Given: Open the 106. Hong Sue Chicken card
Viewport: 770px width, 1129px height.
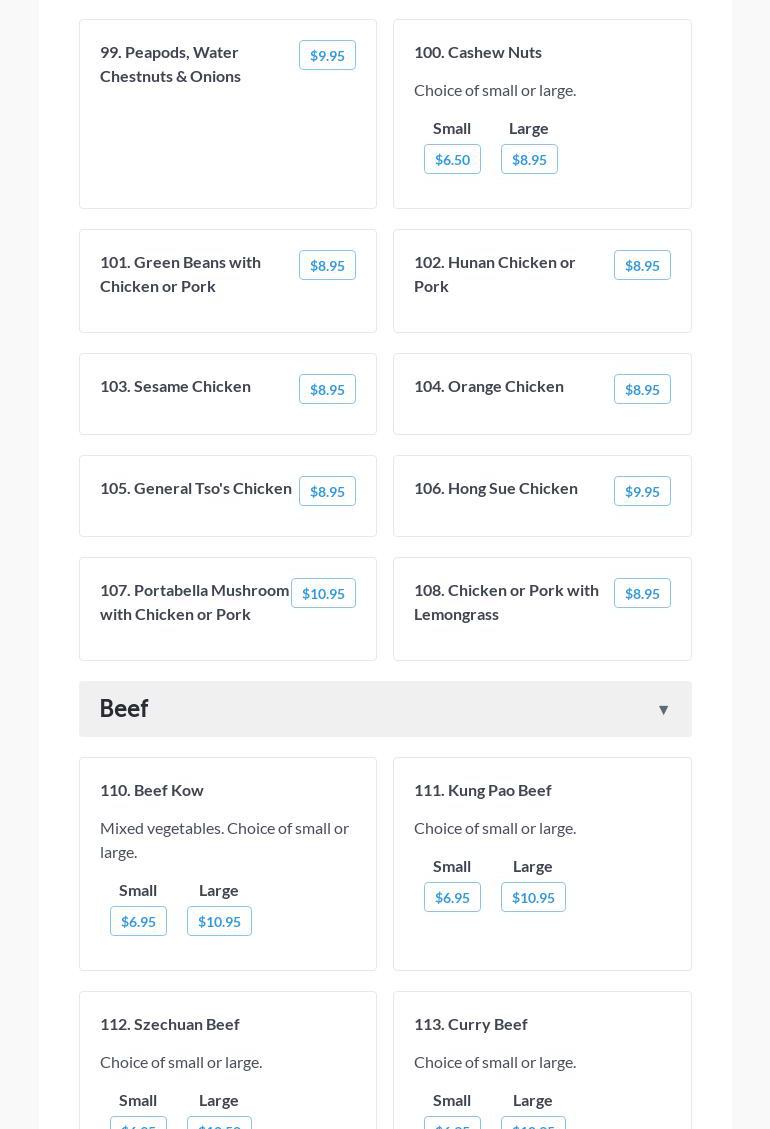Looking at the screenshot, I should coord(496,488).
